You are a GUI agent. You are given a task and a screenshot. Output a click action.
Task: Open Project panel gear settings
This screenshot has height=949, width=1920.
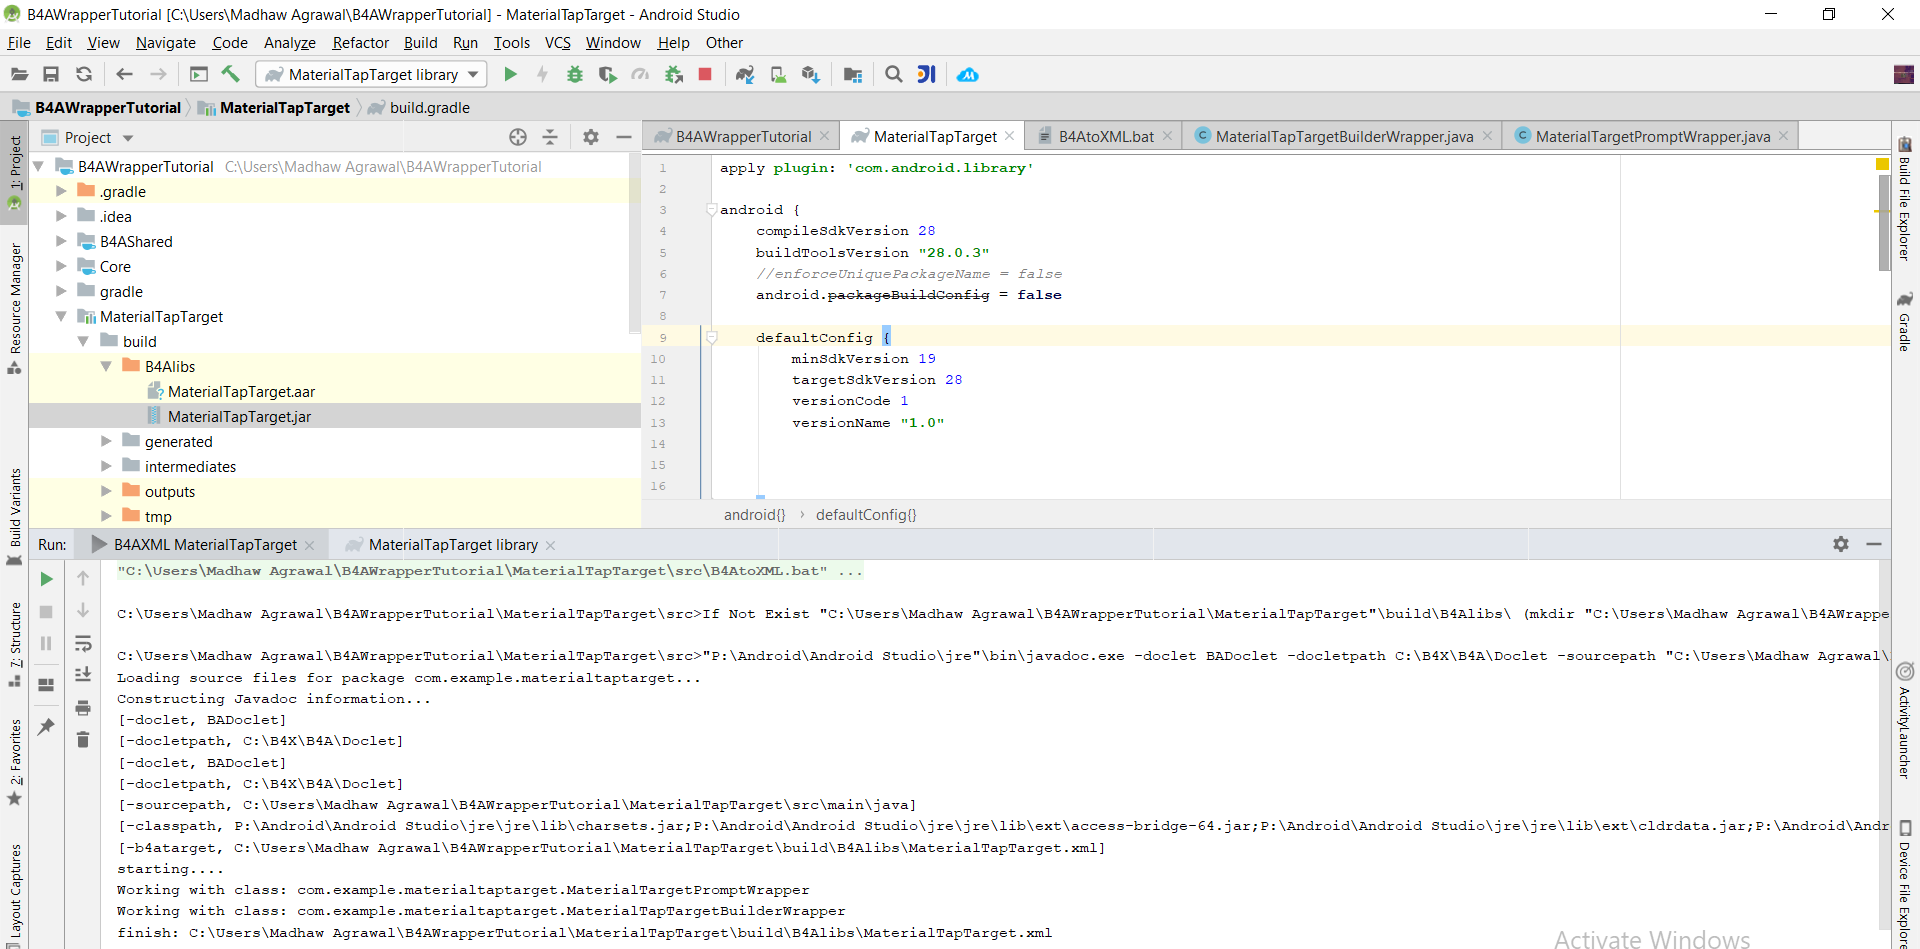click(x=591, y=137)
